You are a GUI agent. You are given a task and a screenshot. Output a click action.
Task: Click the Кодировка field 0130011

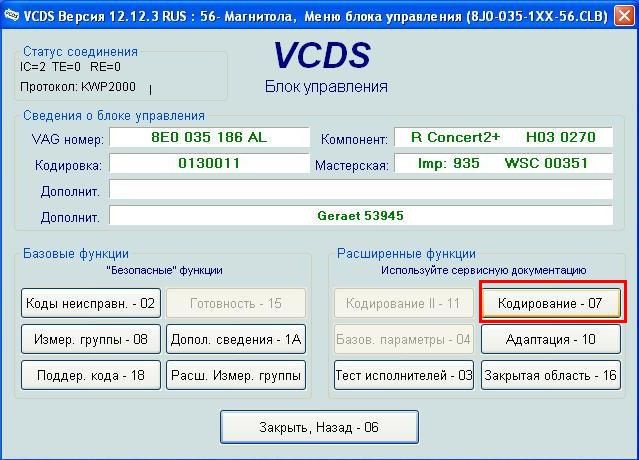[209, 163]
